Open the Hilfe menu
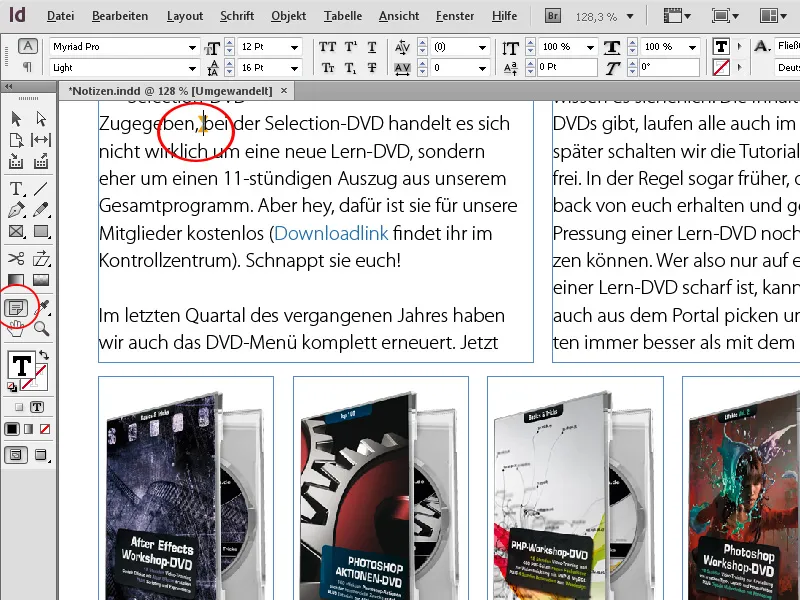Image resolution: width=800 pixels, height=600 pixels. pyautogui.click(x=504, y=16)
